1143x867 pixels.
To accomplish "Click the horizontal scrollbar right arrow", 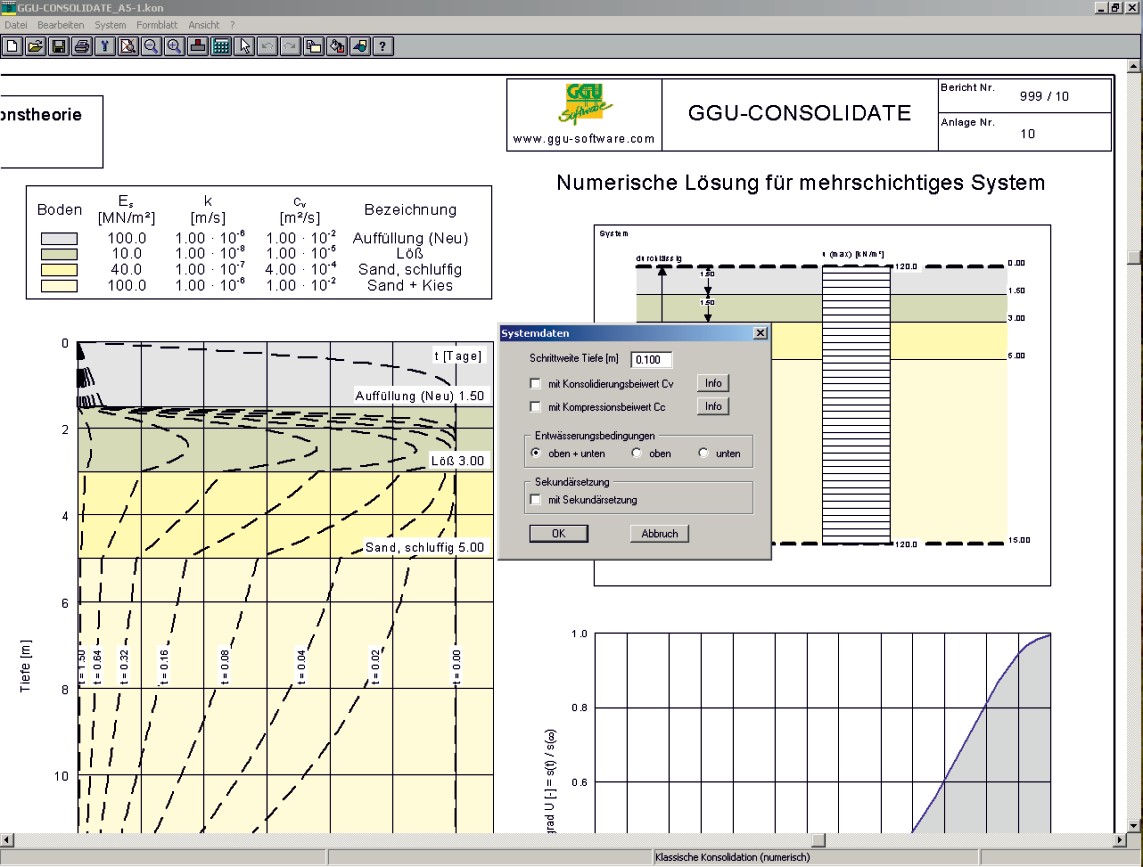I will click(x=1120, y=840).
